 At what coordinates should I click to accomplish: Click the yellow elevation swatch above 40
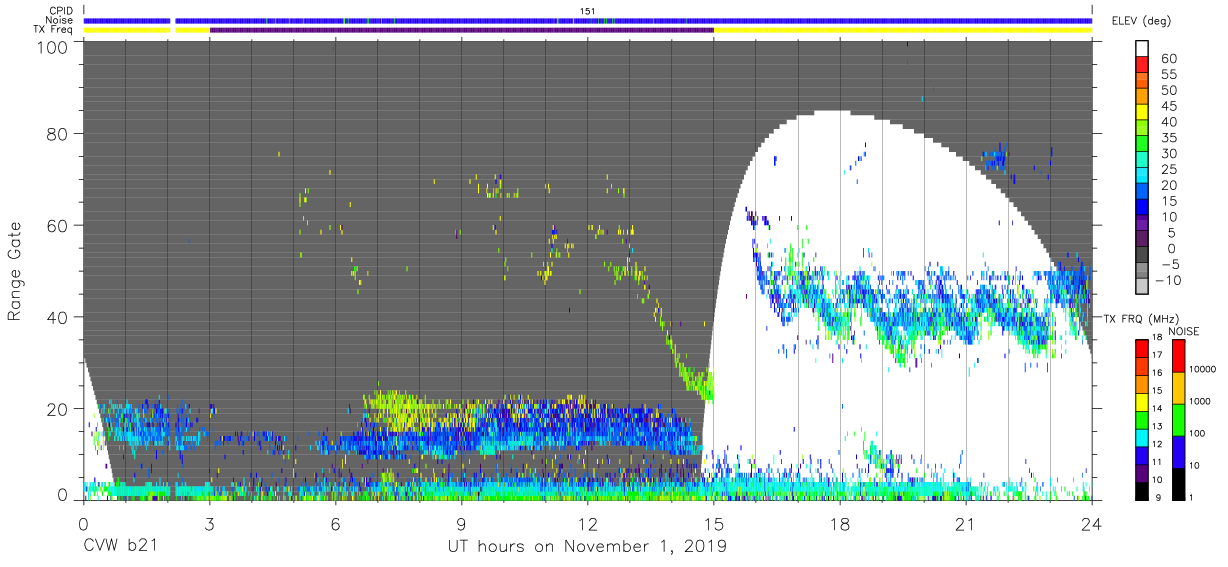coord(1144,113)
